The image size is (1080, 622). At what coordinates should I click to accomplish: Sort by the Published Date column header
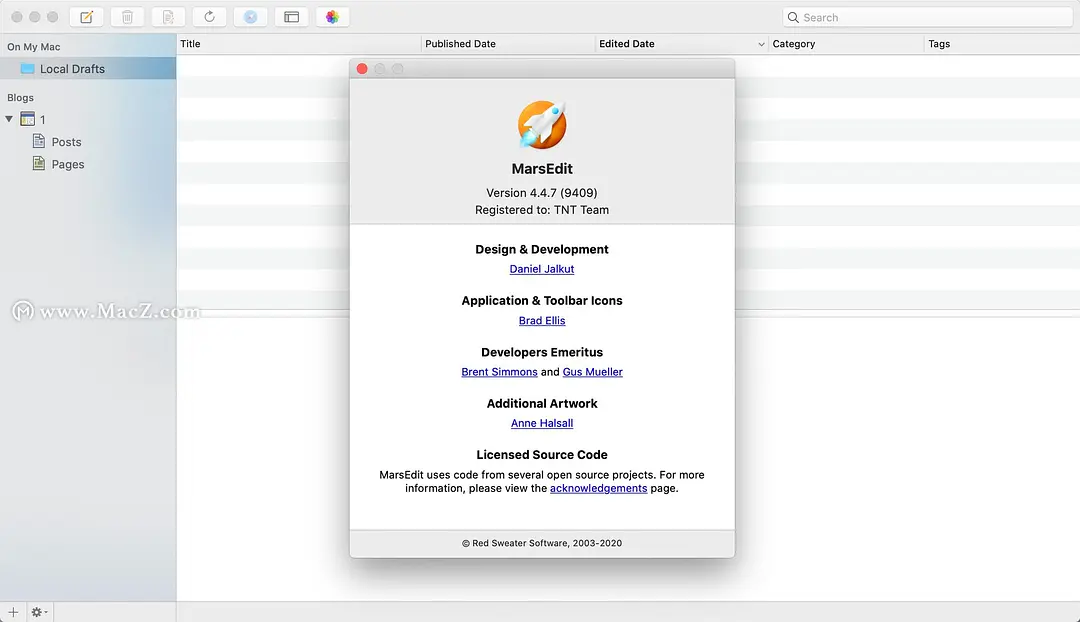(x=508, y=44)
